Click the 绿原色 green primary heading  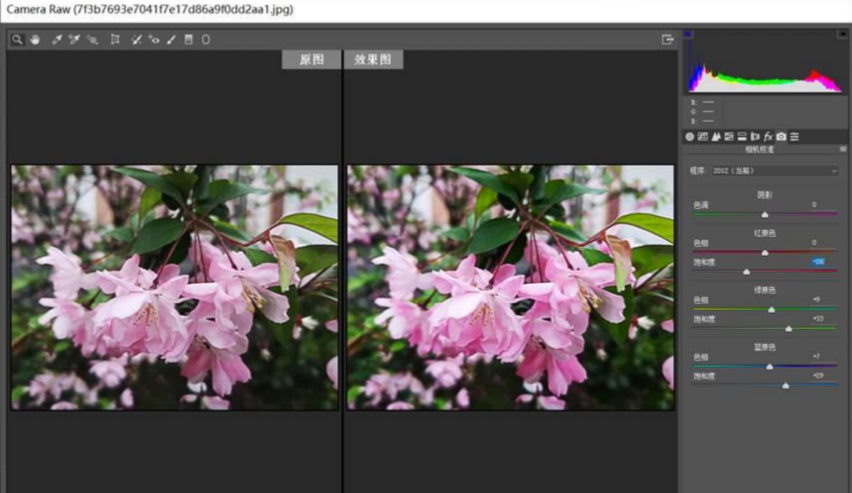click(765, 290)
